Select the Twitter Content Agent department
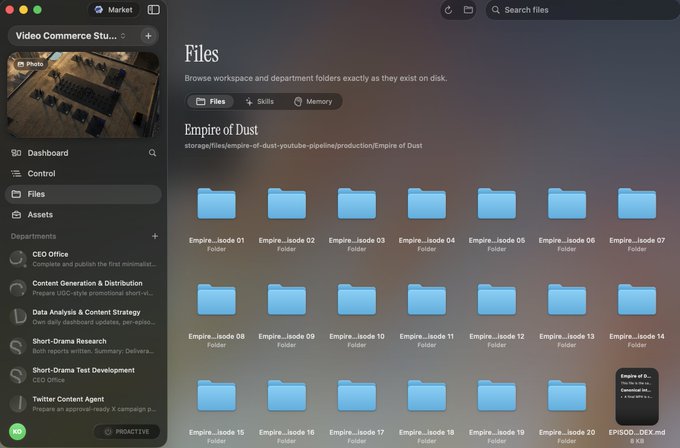The width and height of the screenshot is (680, 448). click(83, 404)
